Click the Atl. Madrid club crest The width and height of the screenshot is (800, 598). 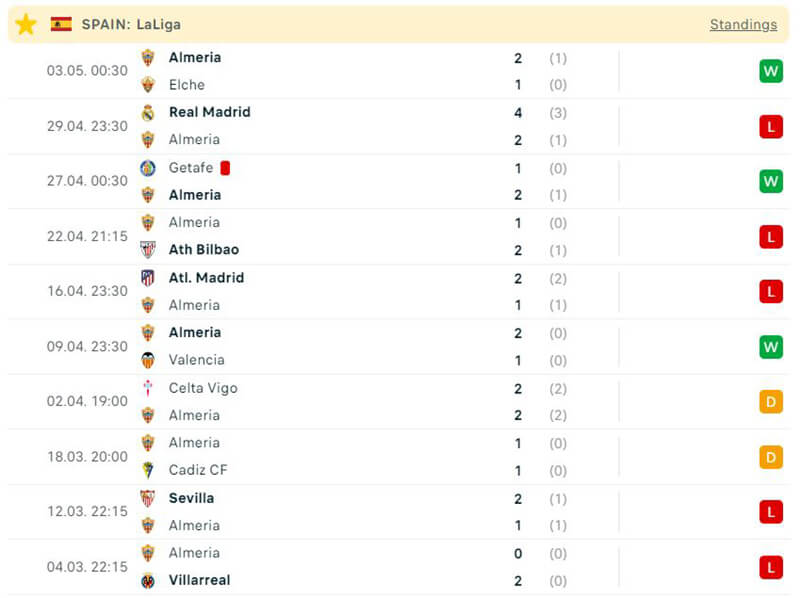[148, 278]
